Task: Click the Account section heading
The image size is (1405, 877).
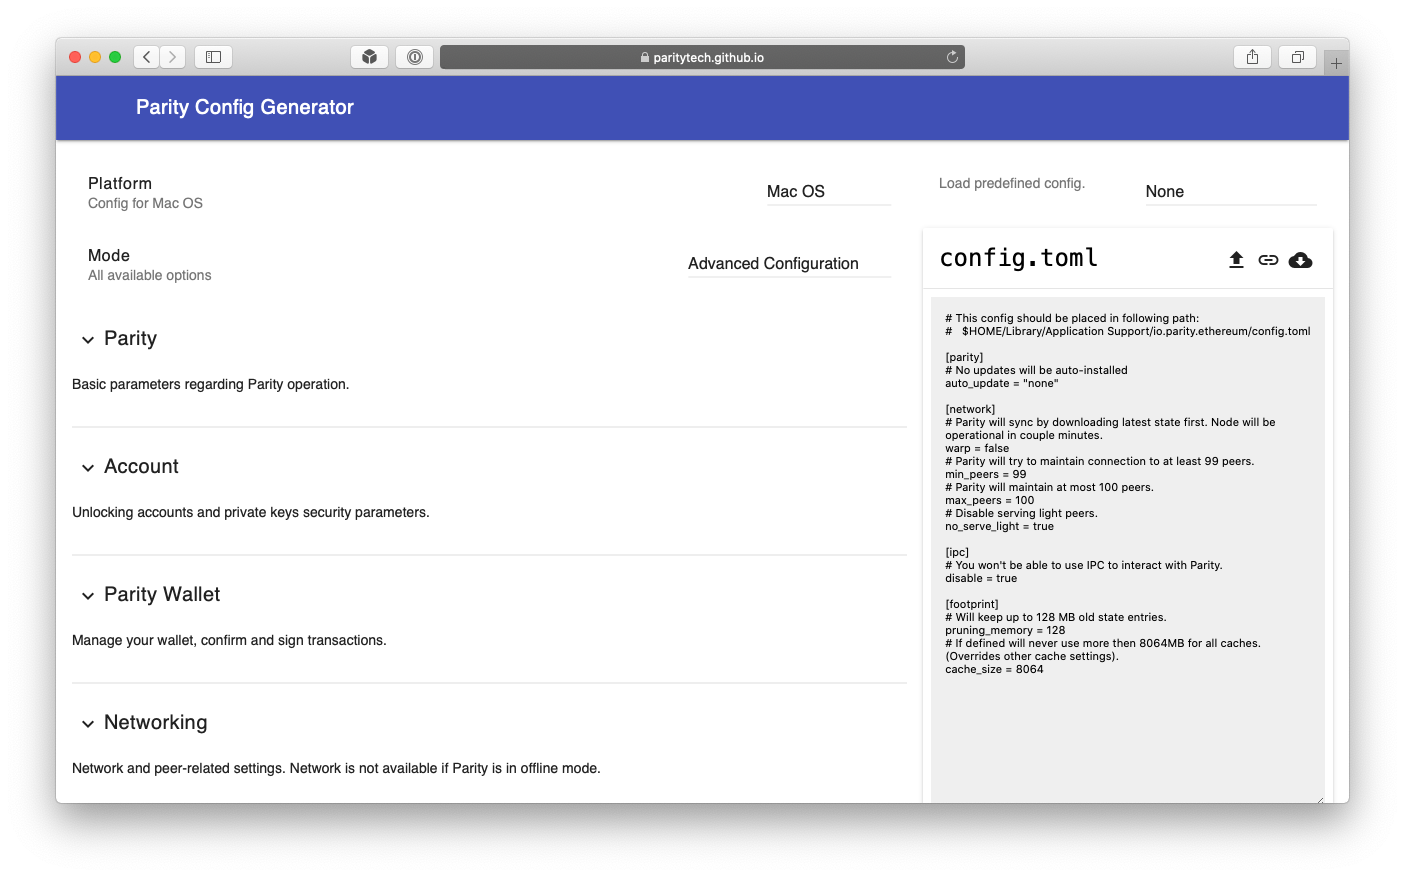Action: click(x=141, y=466)
